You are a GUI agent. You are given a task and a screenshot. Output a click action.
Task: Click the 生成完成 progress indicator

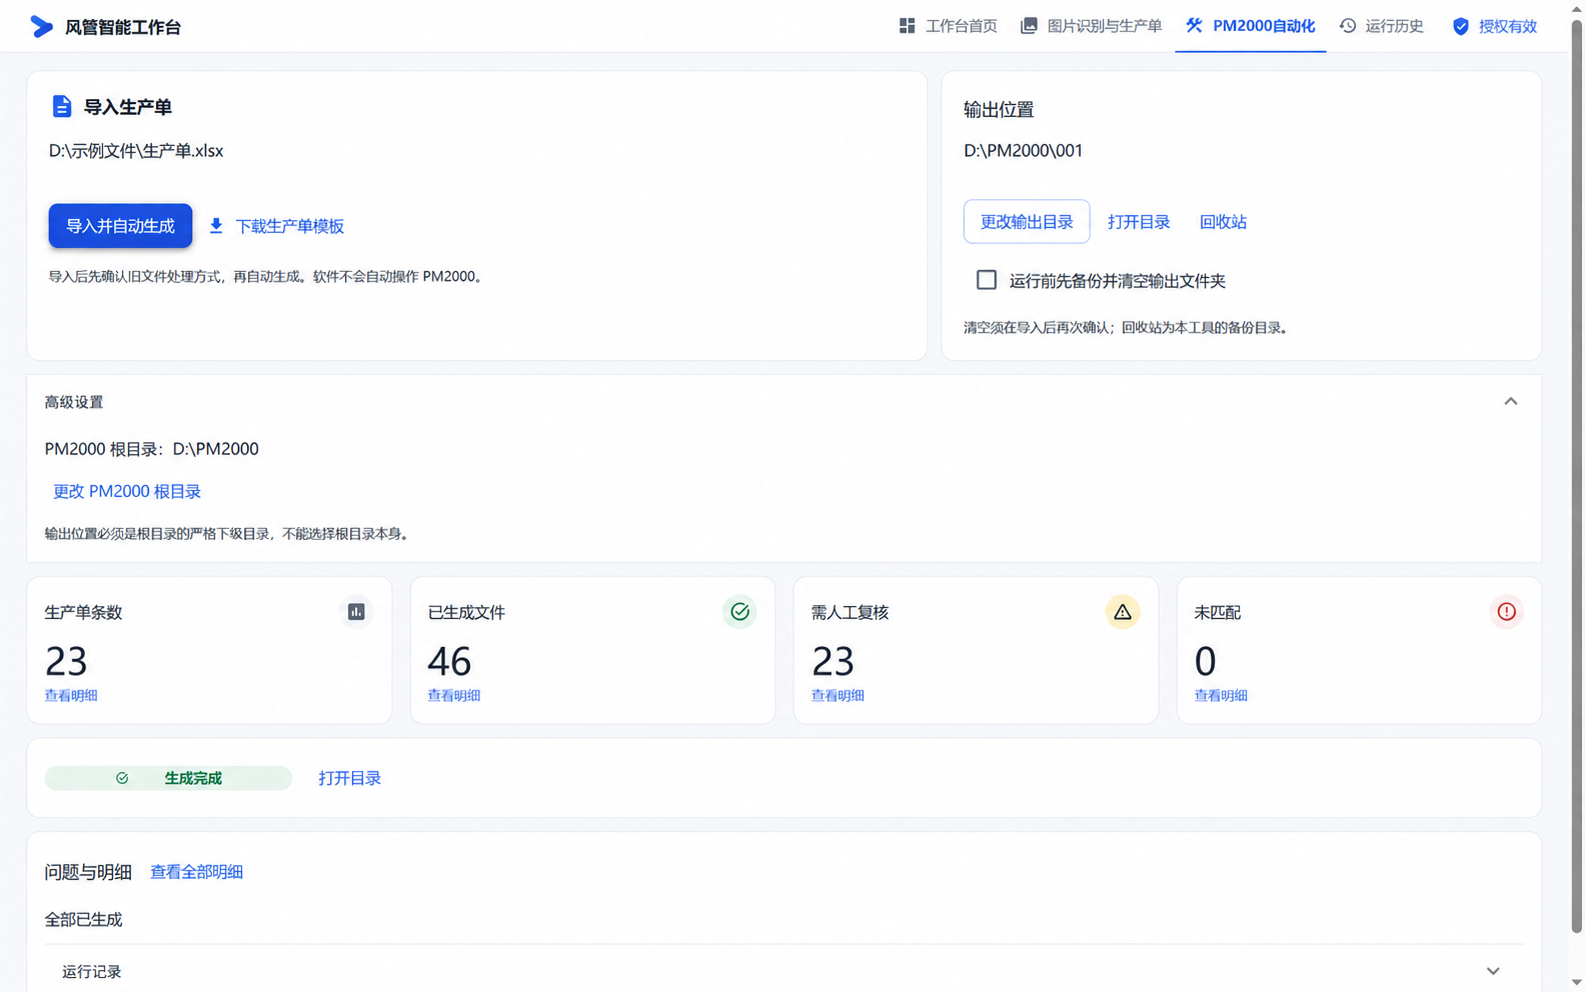tap(168, 778)
